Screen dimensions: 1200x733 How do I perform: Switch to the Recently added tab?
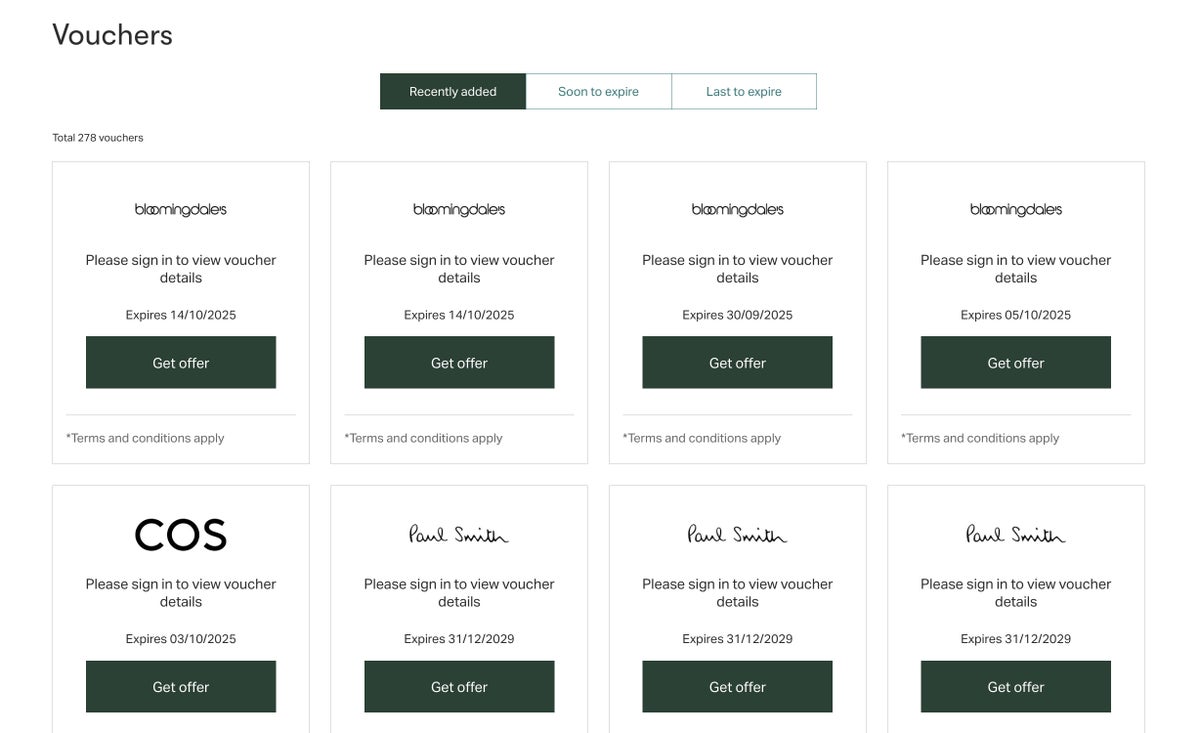click(x=453, y=92)
